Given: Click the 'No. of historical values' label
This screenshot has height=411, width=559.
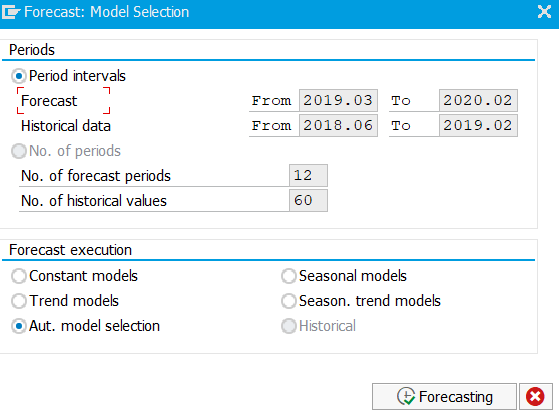Looking at the screenshot, I should 94,201.
